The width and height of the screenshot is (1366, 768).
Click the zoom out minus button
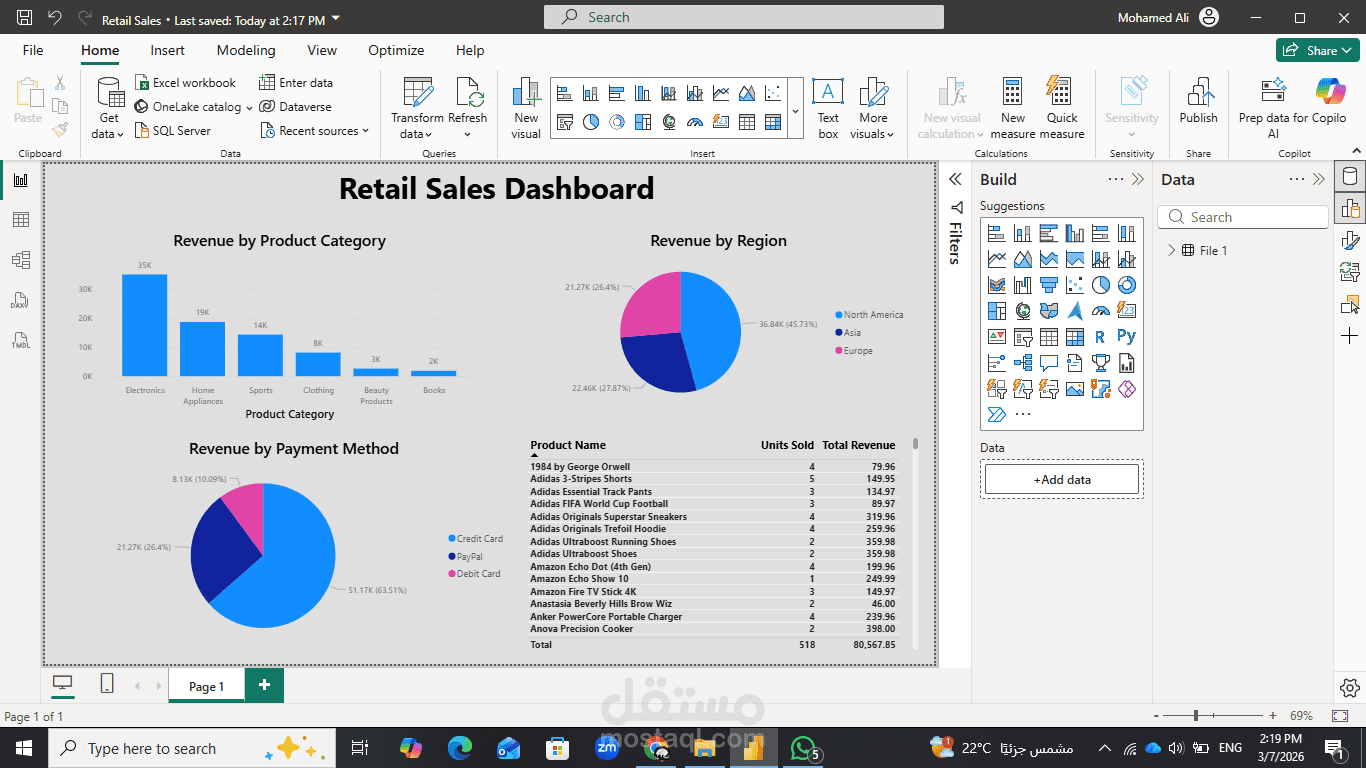tap(1157, 716)
